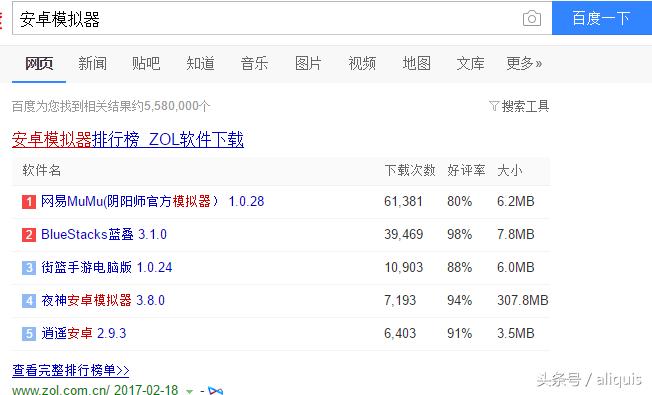Click the 7,193 download count
The height and width of the screenshot is (395, 652).
(x=400, y=300)
